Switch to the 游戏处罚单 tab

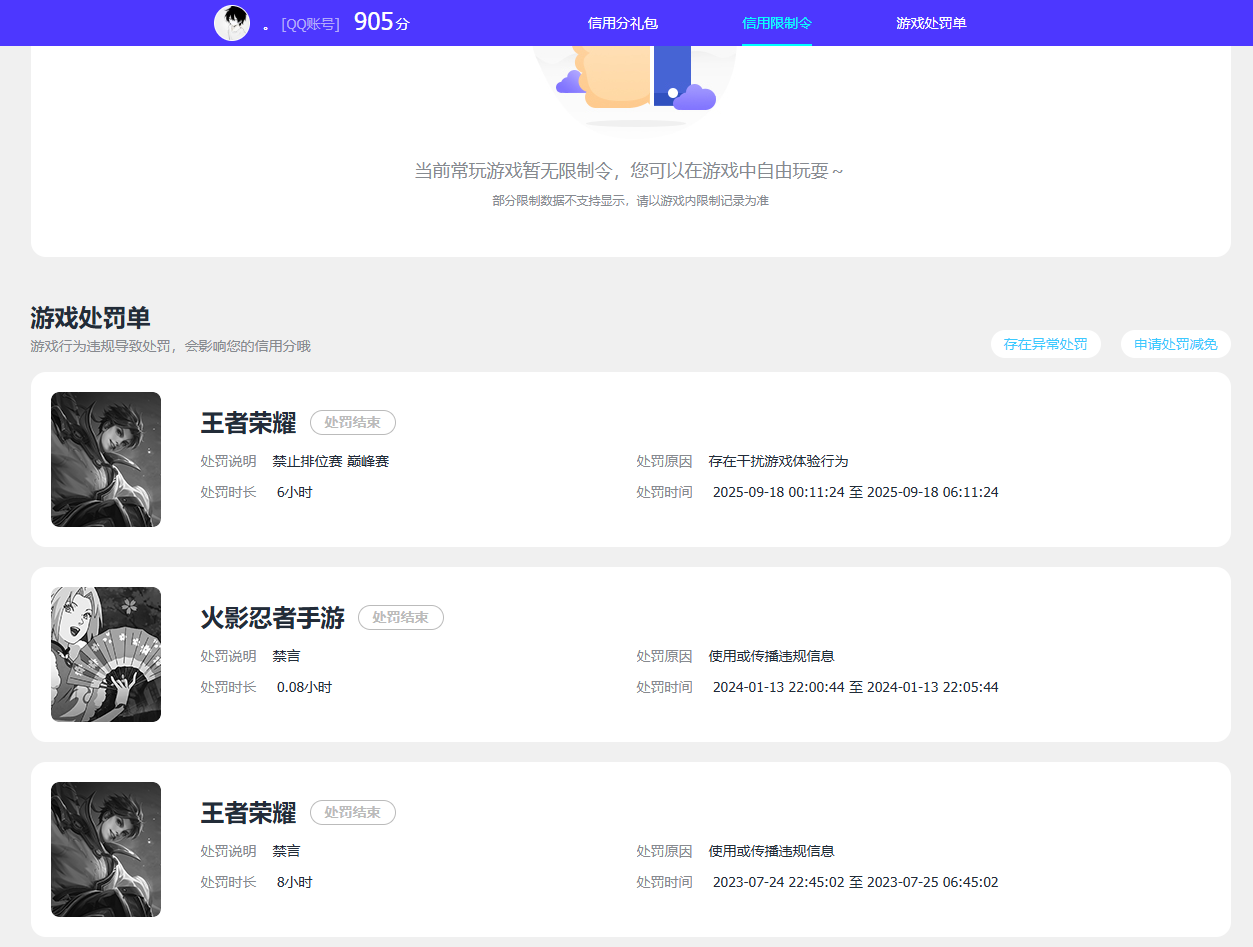click(x=931, y=23)
